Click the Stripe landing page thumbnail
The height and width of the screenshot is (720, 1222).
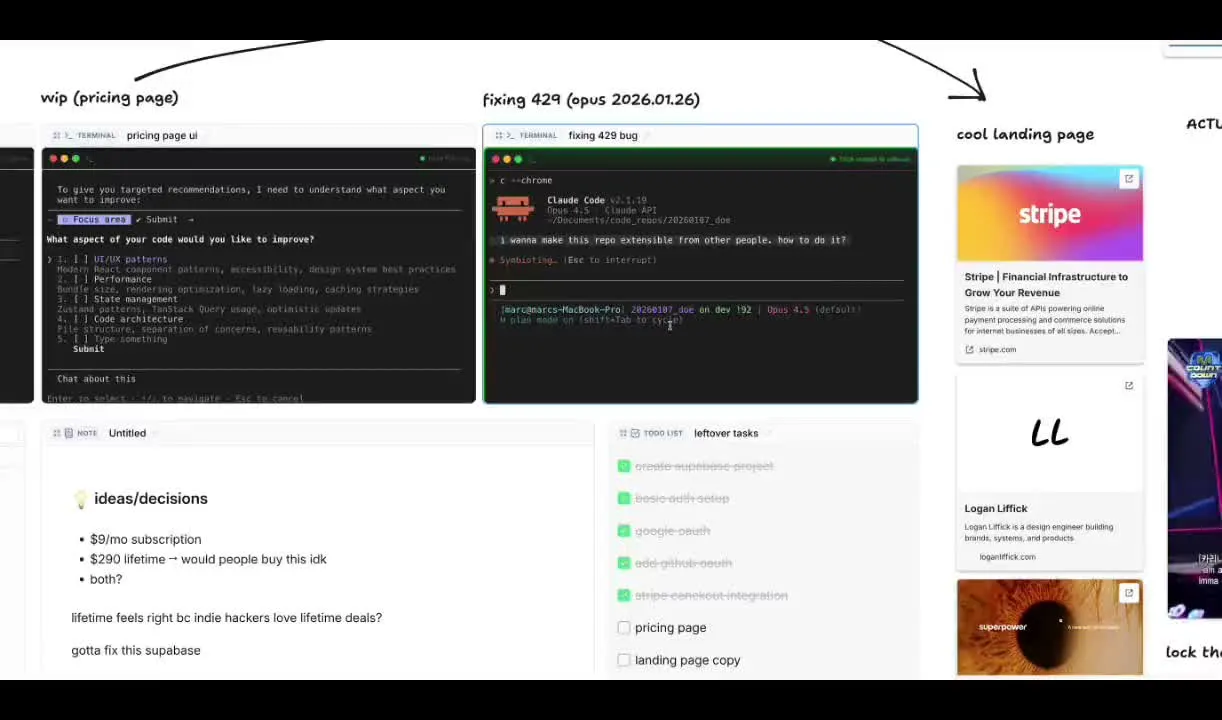pyautogui.click(x=1049, y=214)
